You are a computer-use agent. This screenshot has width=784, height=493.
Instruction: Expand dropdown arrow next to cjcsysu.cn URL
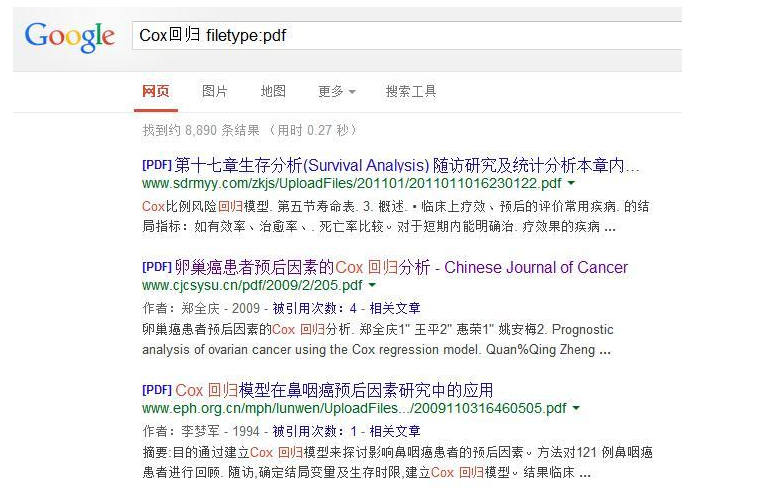click(x=372, y=286)
